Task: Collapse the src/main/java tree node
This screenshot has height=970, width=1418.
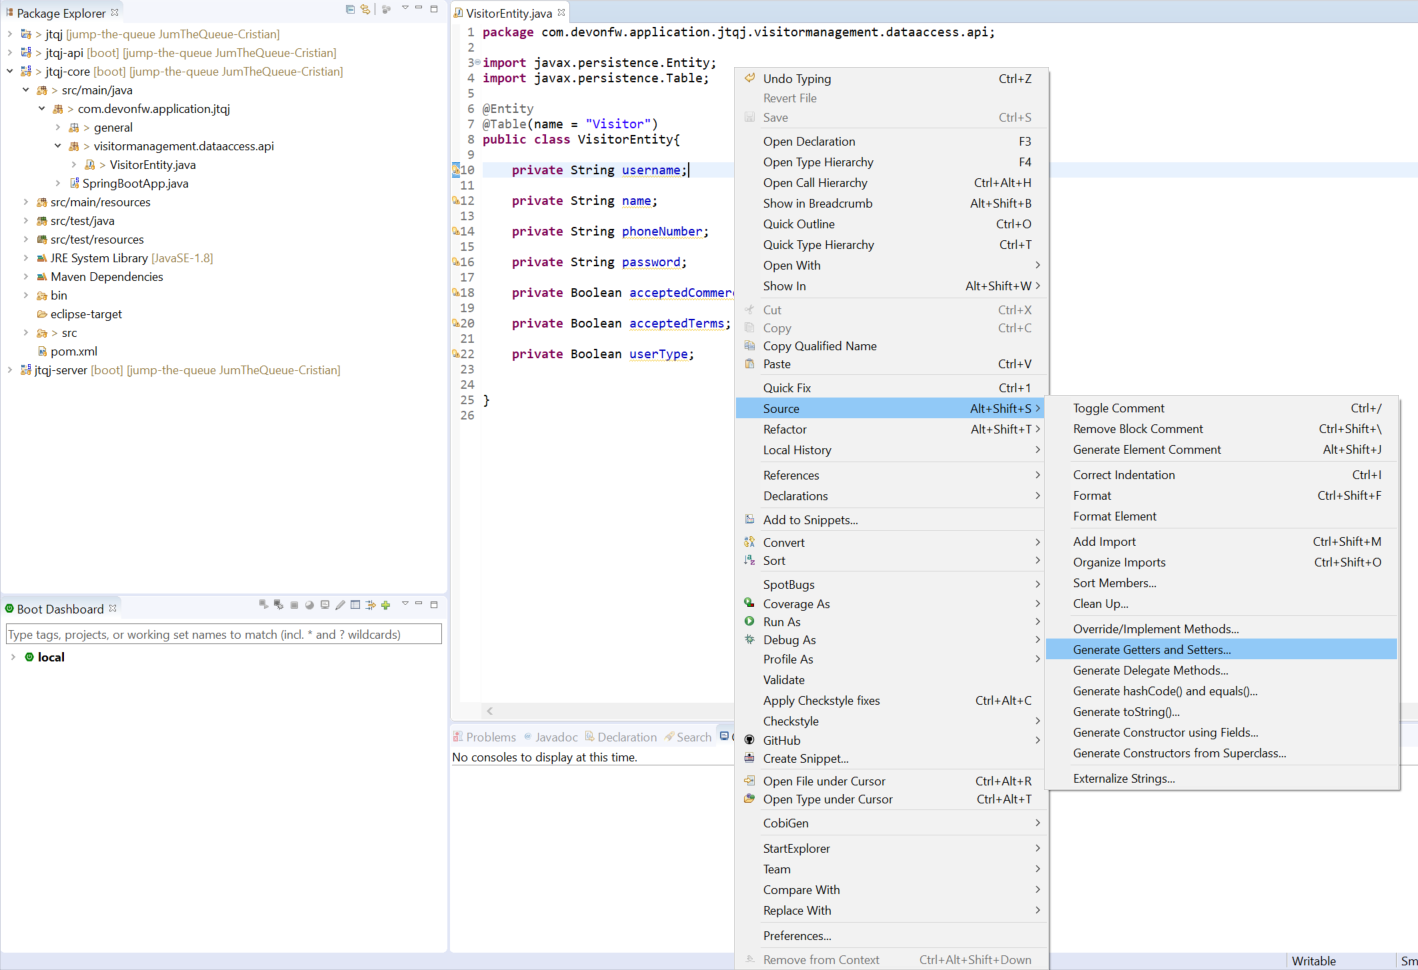Action: tap(26, 89)
